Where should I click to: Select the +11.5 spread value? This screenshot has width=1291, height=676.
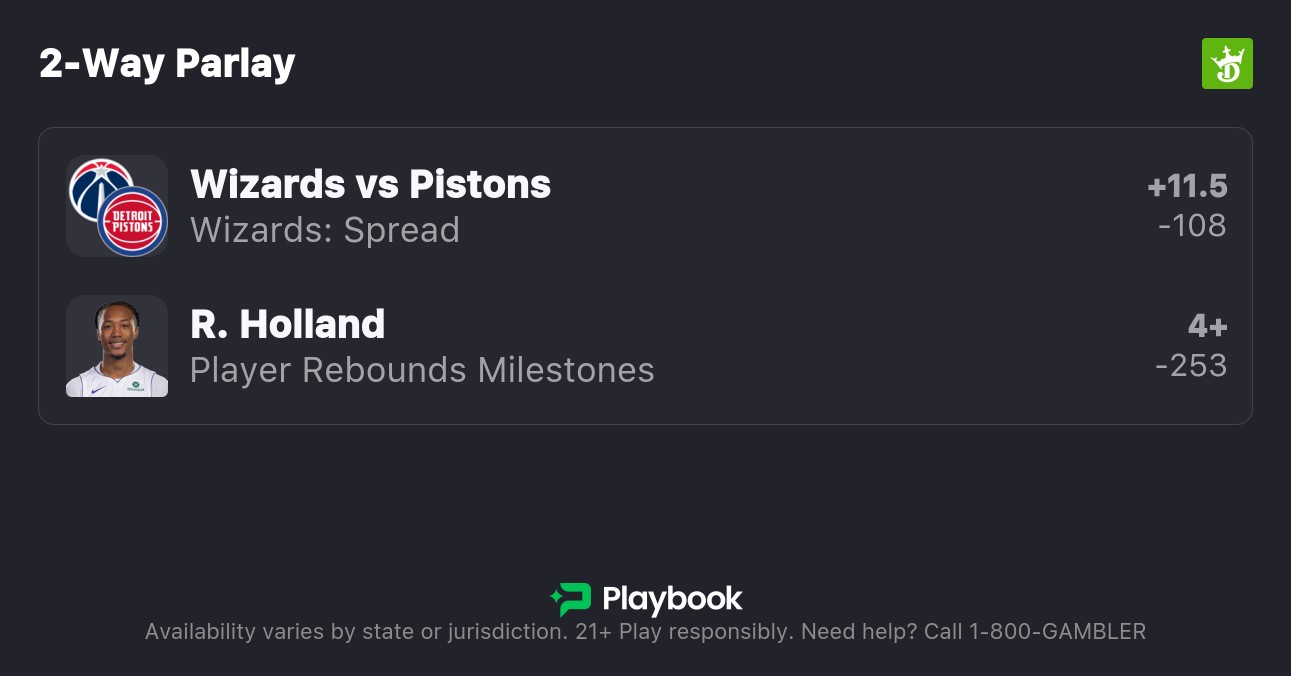(x=1187, y=186)
